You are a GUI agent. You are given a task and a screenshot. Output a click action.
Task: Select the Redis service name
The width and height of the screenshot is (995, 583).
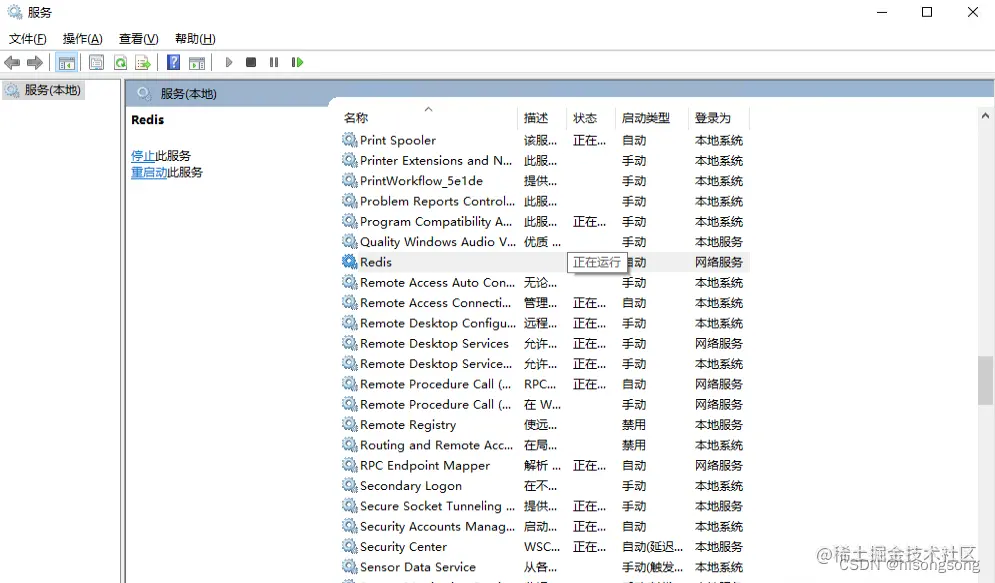click(376, 262)
